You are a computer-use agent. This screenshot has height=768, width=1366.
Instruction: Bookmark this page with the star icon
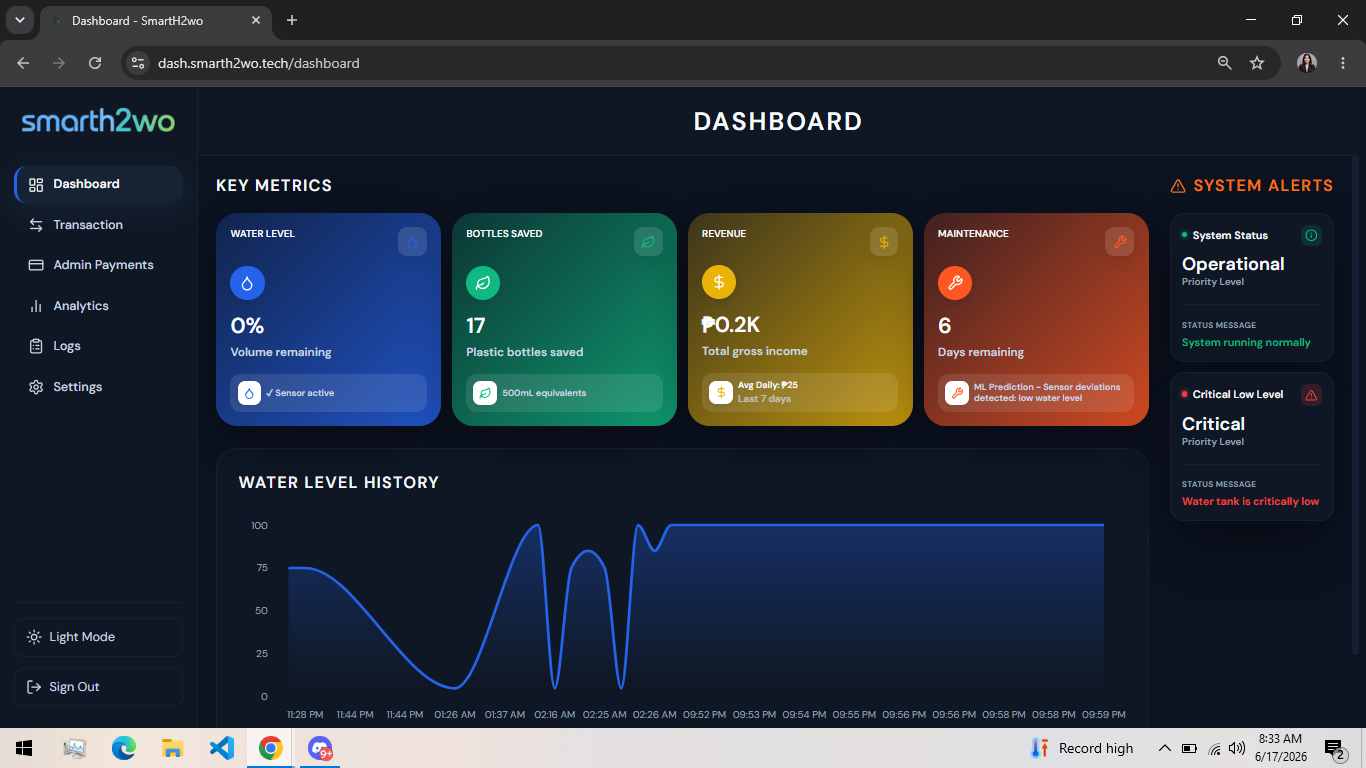(1257, 63)
